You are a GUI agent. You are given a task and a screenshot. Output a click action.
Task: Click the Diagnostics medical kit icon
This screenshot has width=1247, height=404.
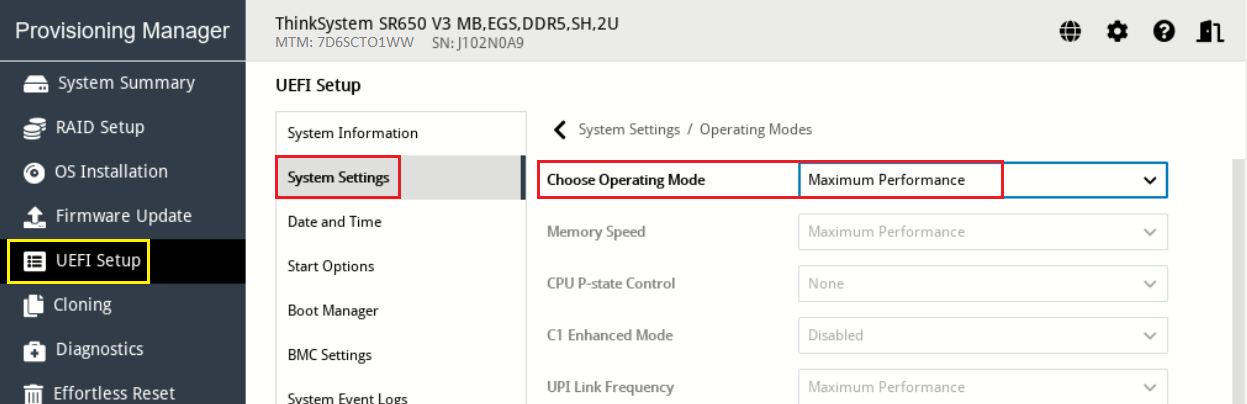[35, 350]
